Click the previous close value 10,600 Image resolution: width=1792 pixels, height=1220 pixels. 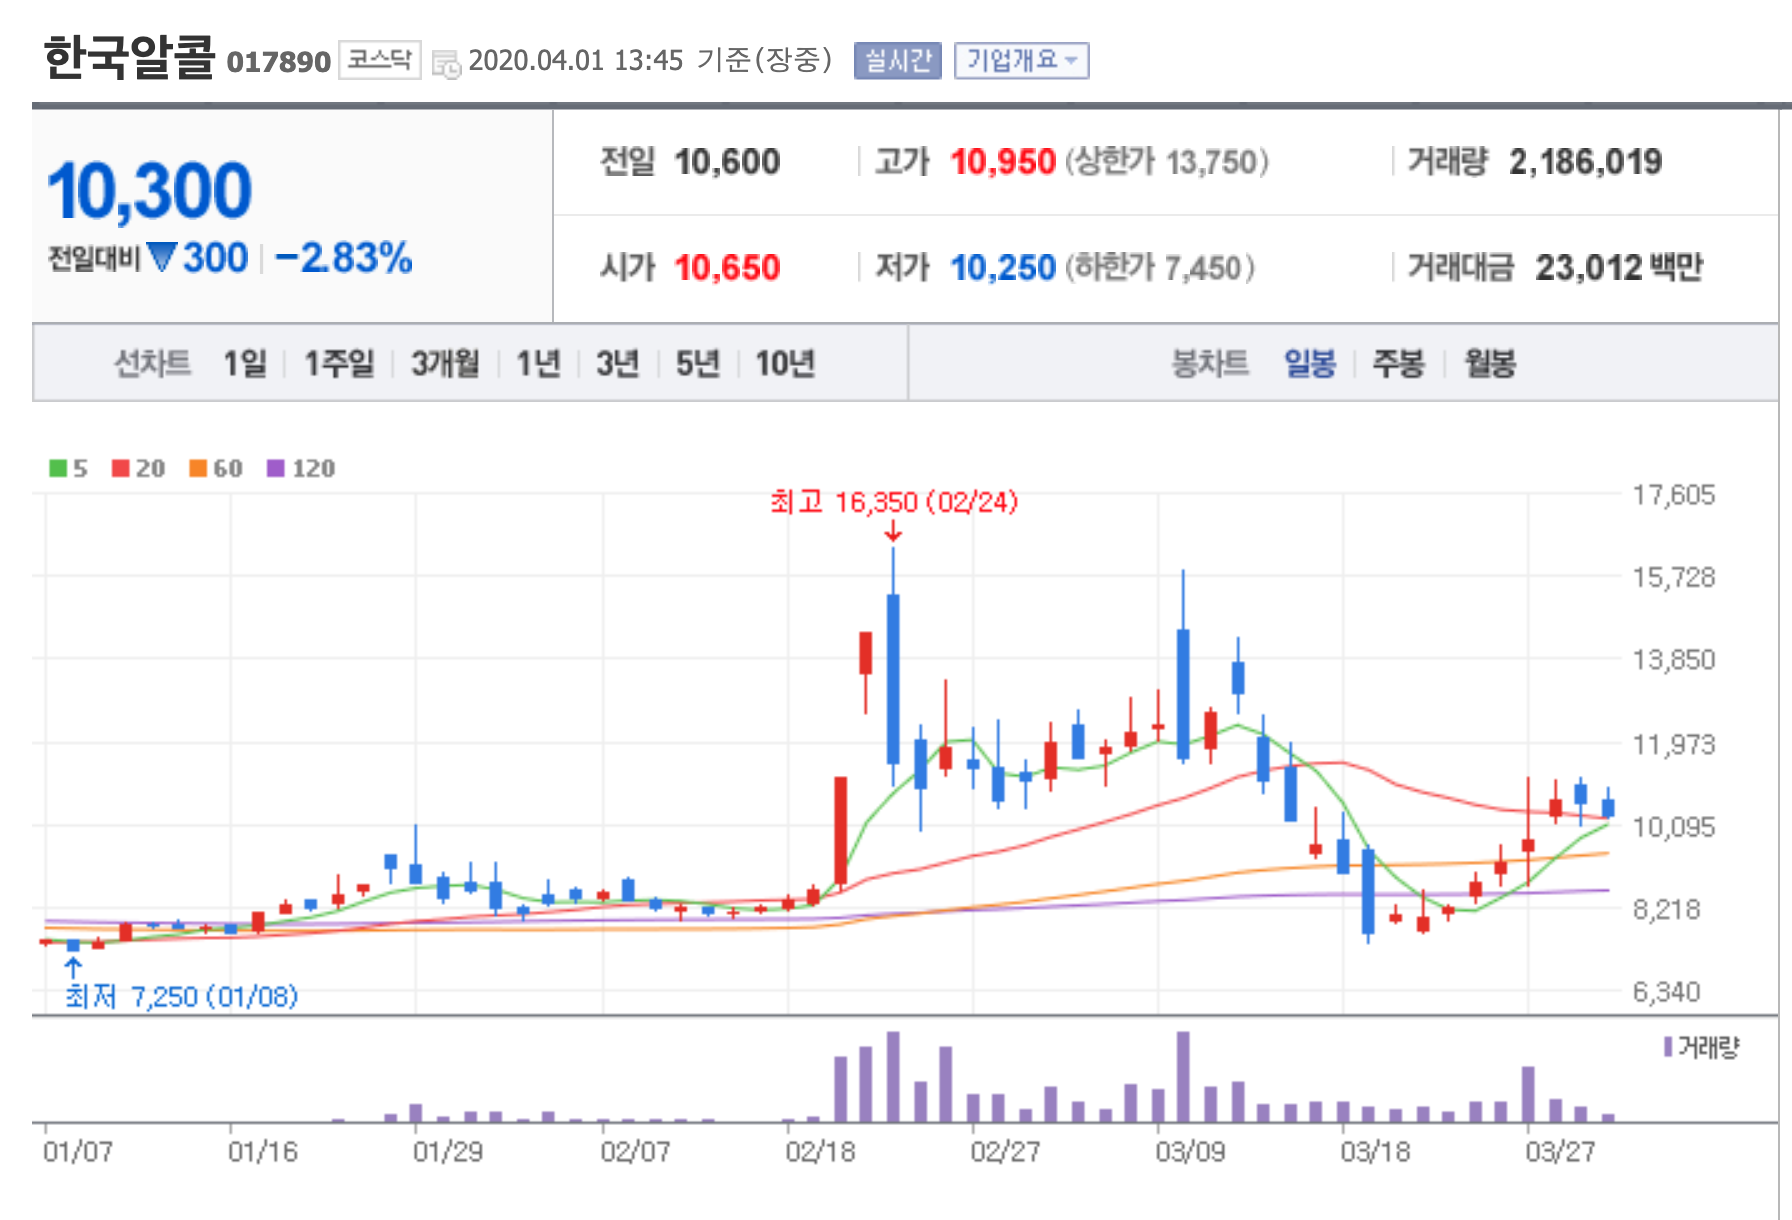(727, 162)
